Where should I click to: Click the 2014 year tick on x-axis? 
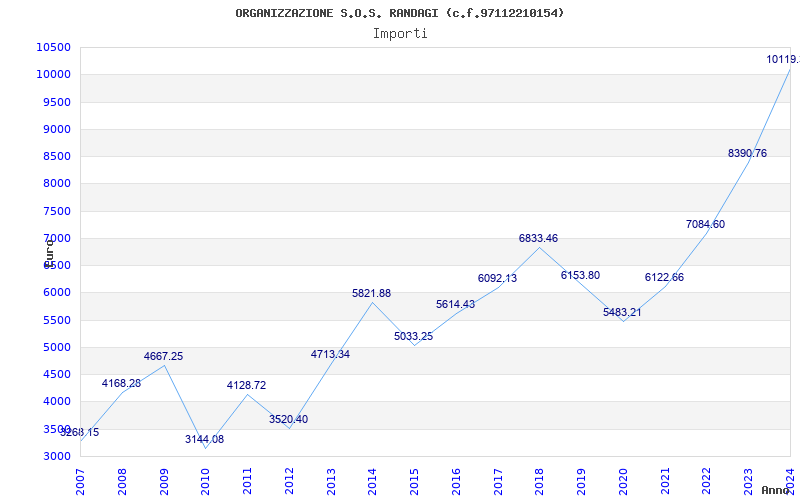click(373, 478)
